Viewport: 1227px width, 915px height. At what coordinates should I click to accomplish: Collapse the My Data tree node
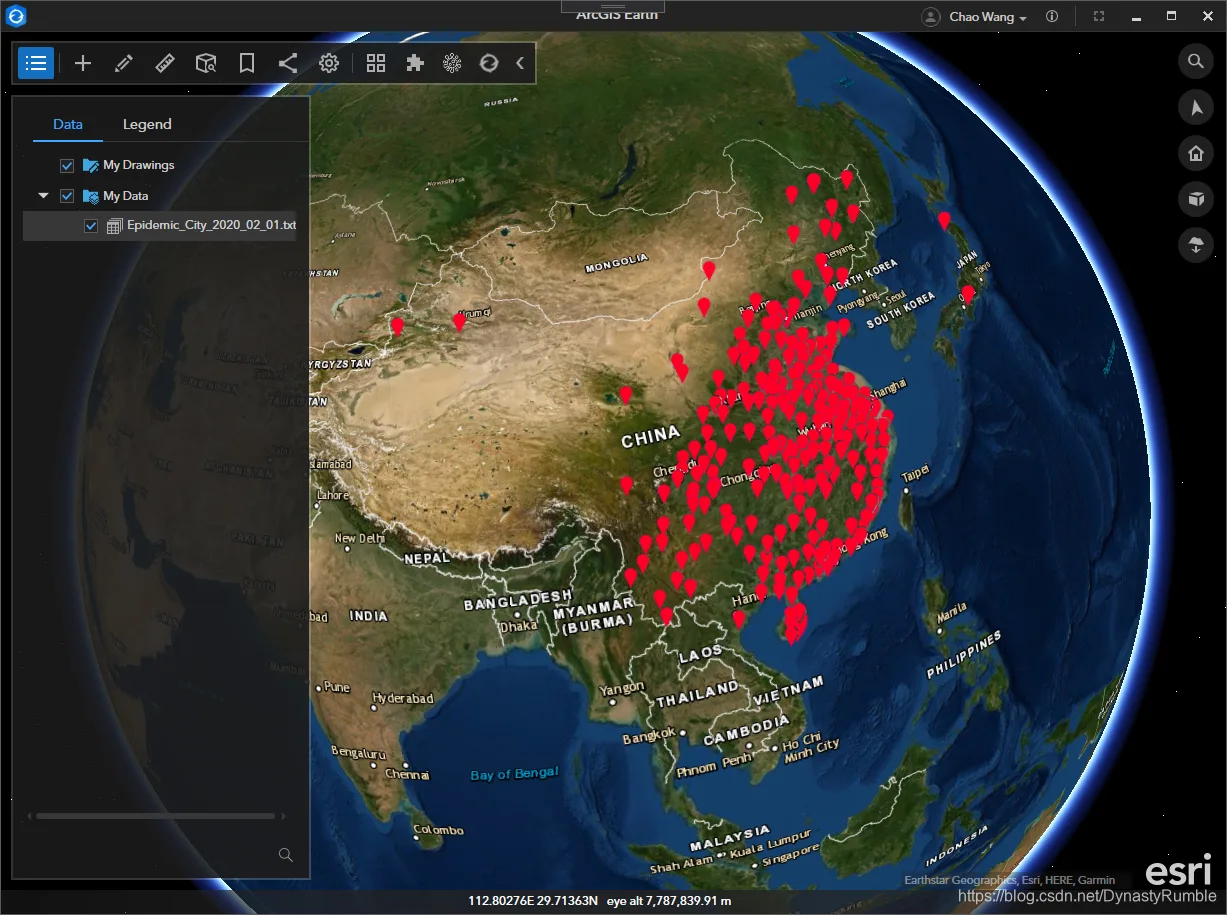tap(43, 196)
